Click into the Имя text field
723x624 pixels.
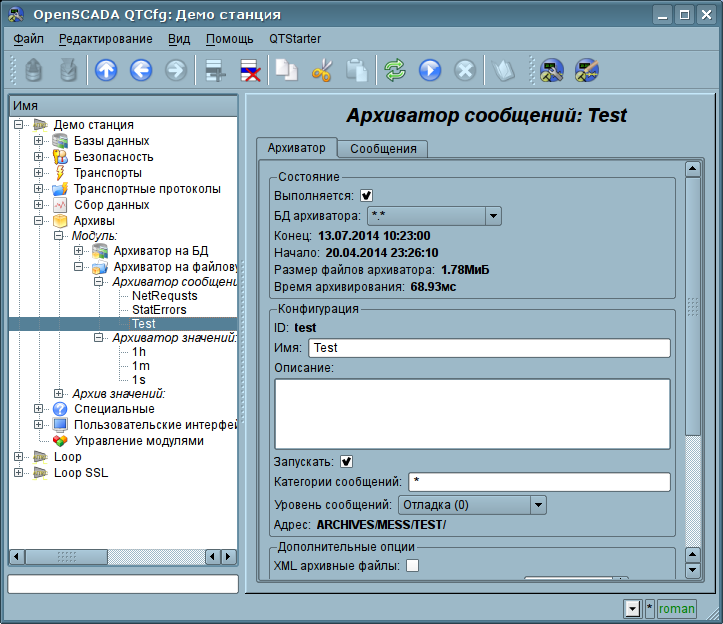coord(489,348)
